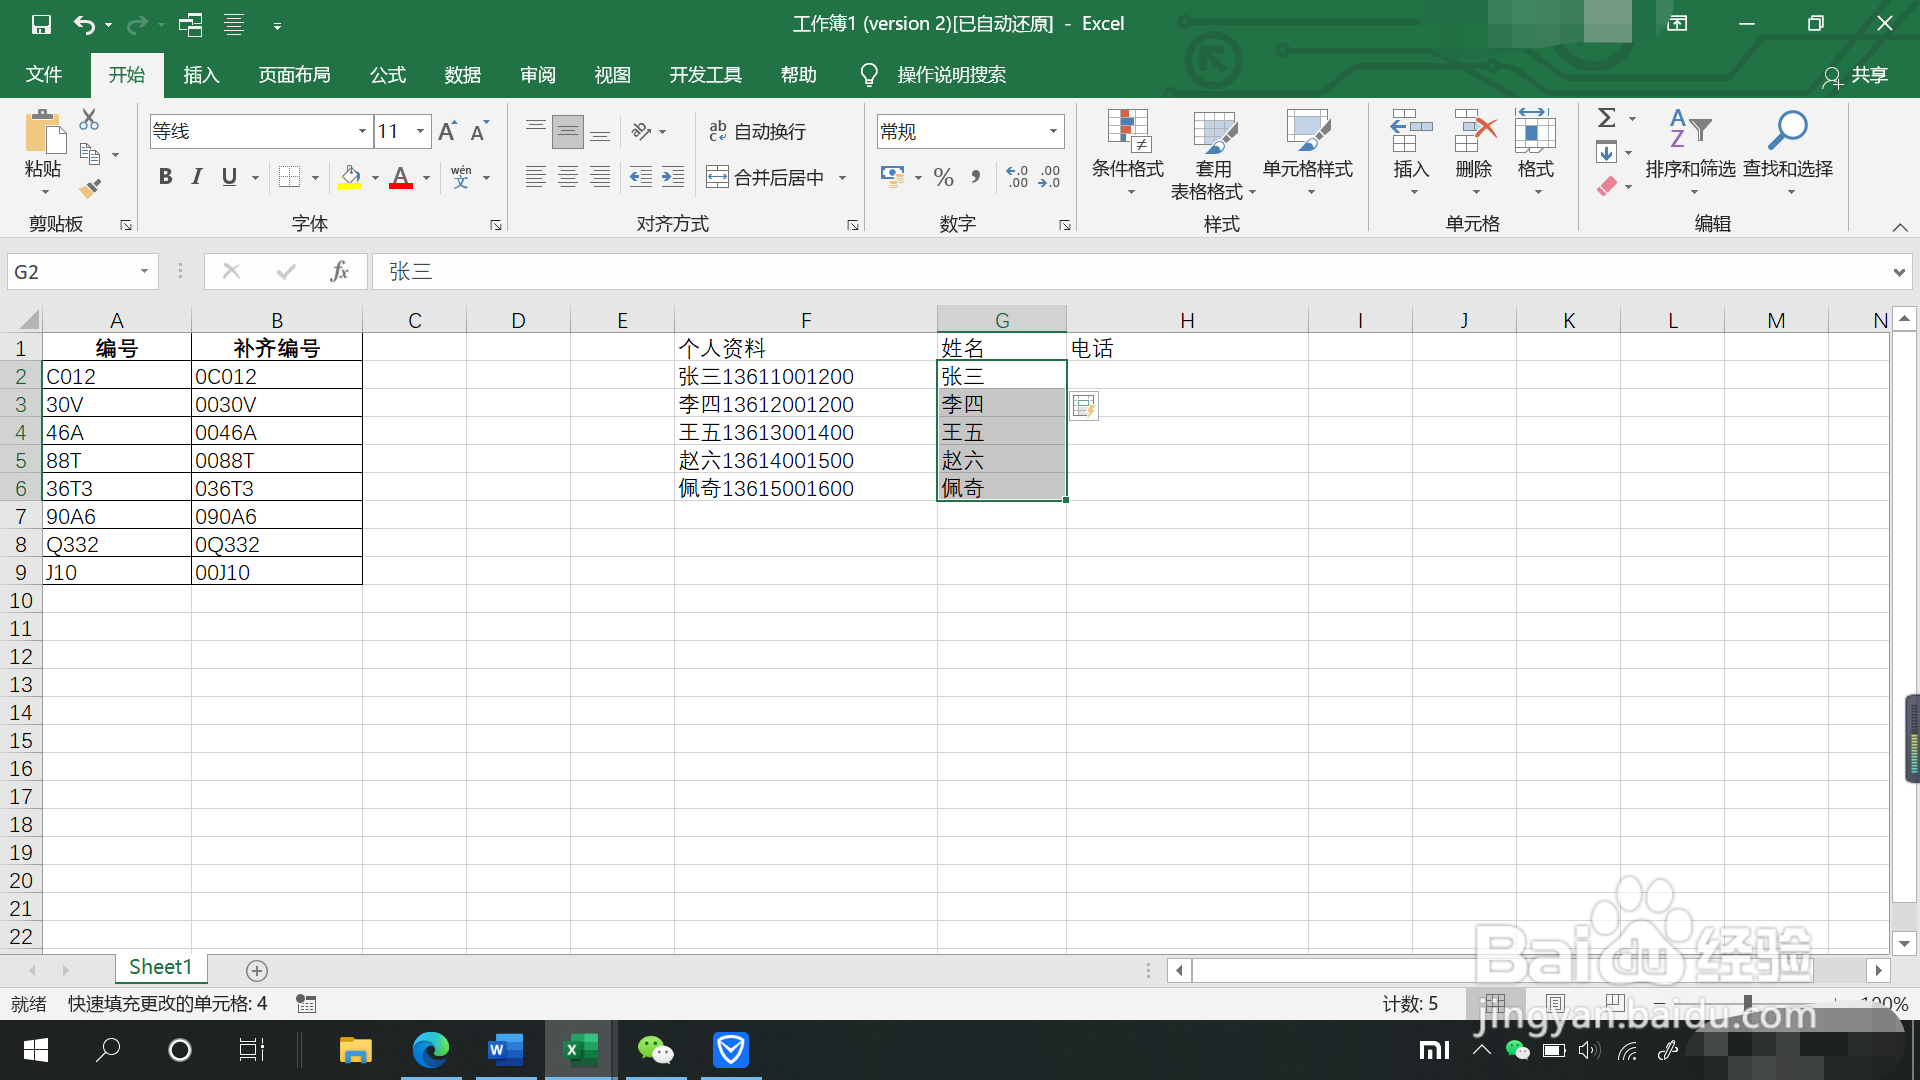Click the Format Painter brush icon
1920x1080 pixels.
click(x=90, y=188)
